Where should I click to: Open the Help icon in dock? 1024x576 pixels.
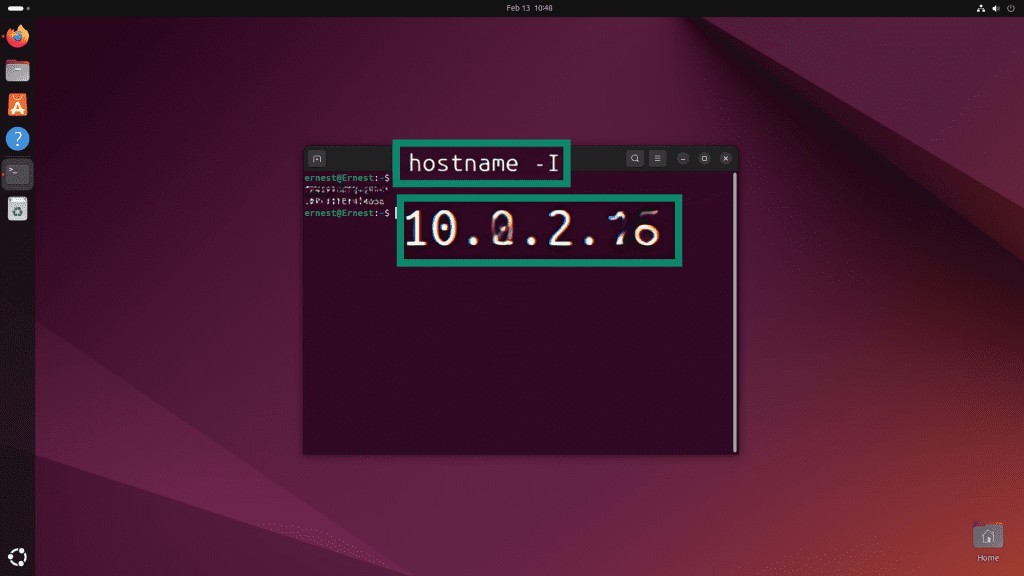click(x=18, y=138)
